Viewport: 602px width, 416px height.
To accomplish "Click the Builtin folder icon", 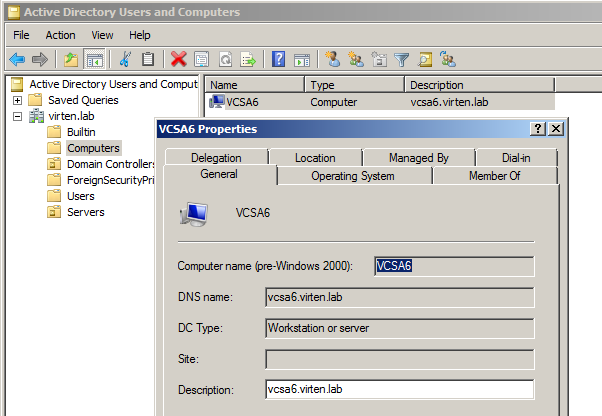I will pyautogui.click(x=54, y=132).
